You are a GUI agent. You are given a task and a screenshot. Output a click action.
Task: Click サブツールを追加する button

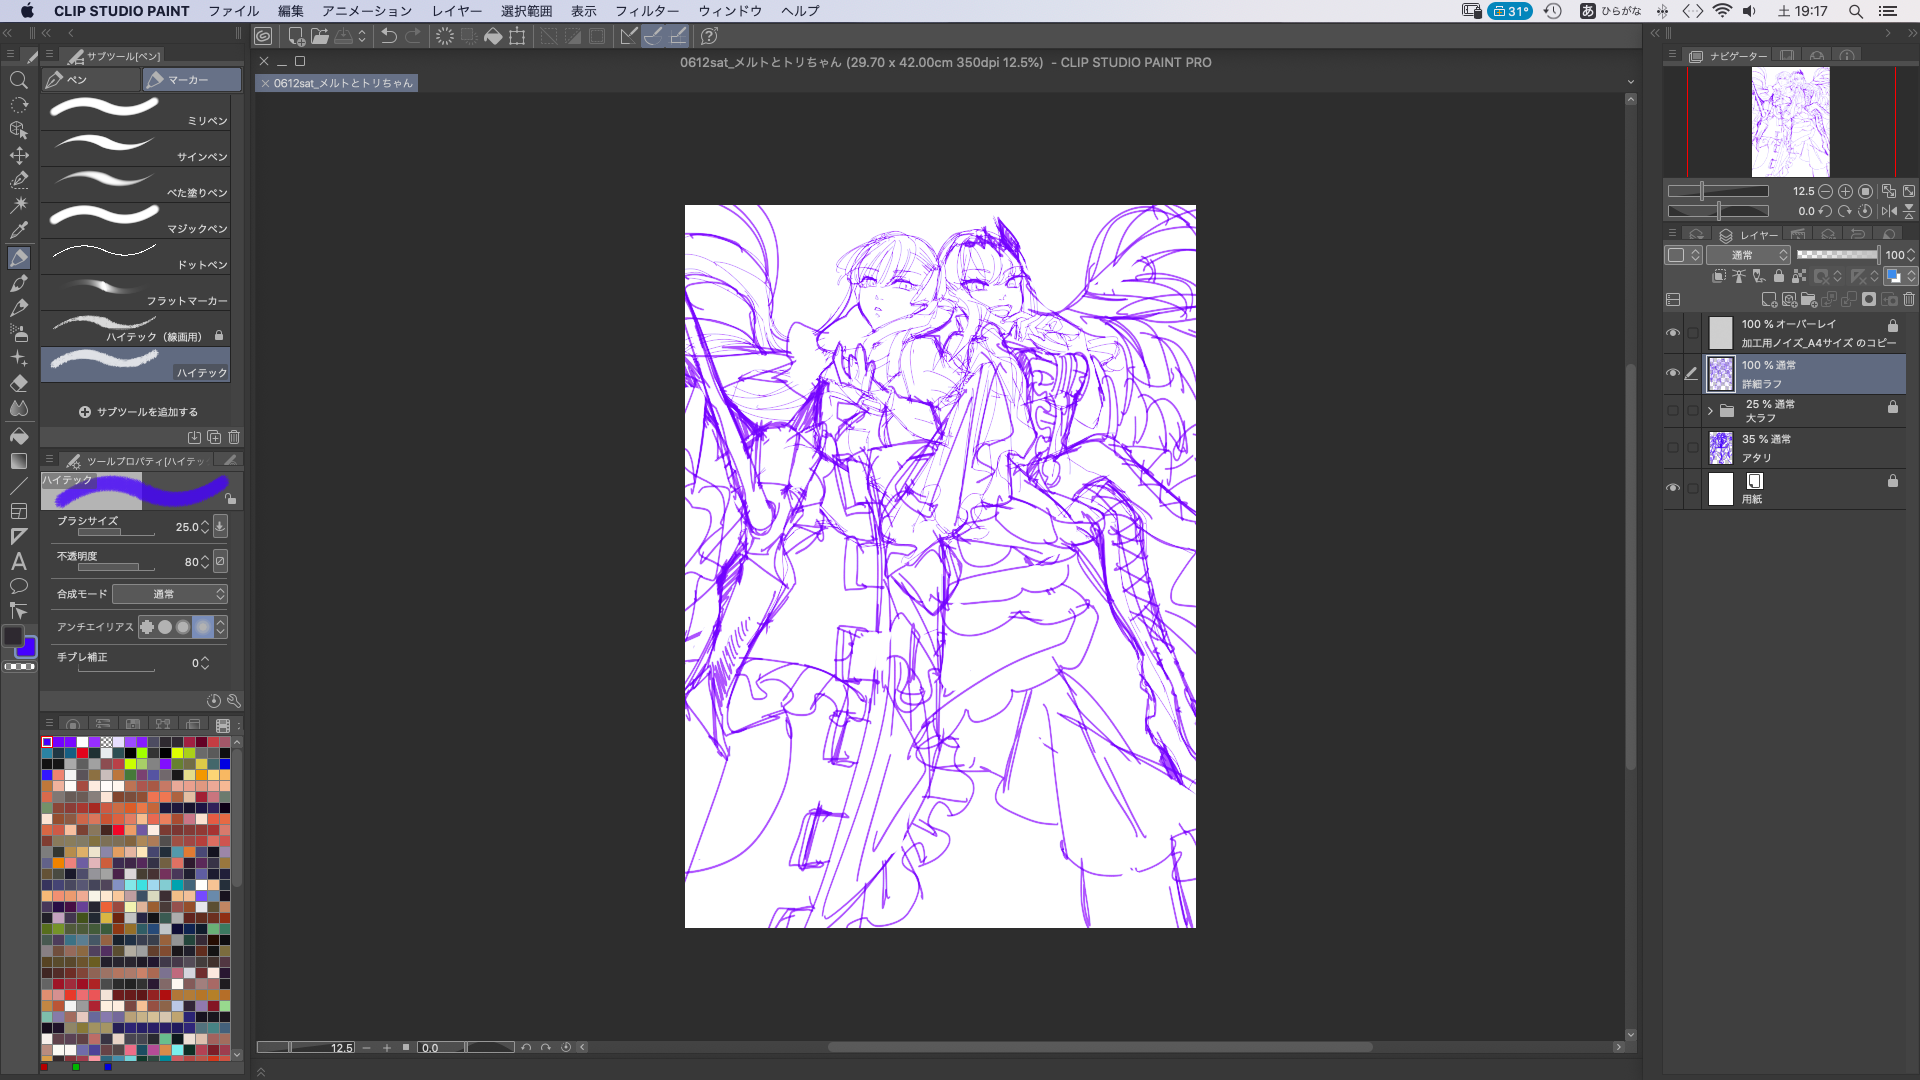click(138, 412)
